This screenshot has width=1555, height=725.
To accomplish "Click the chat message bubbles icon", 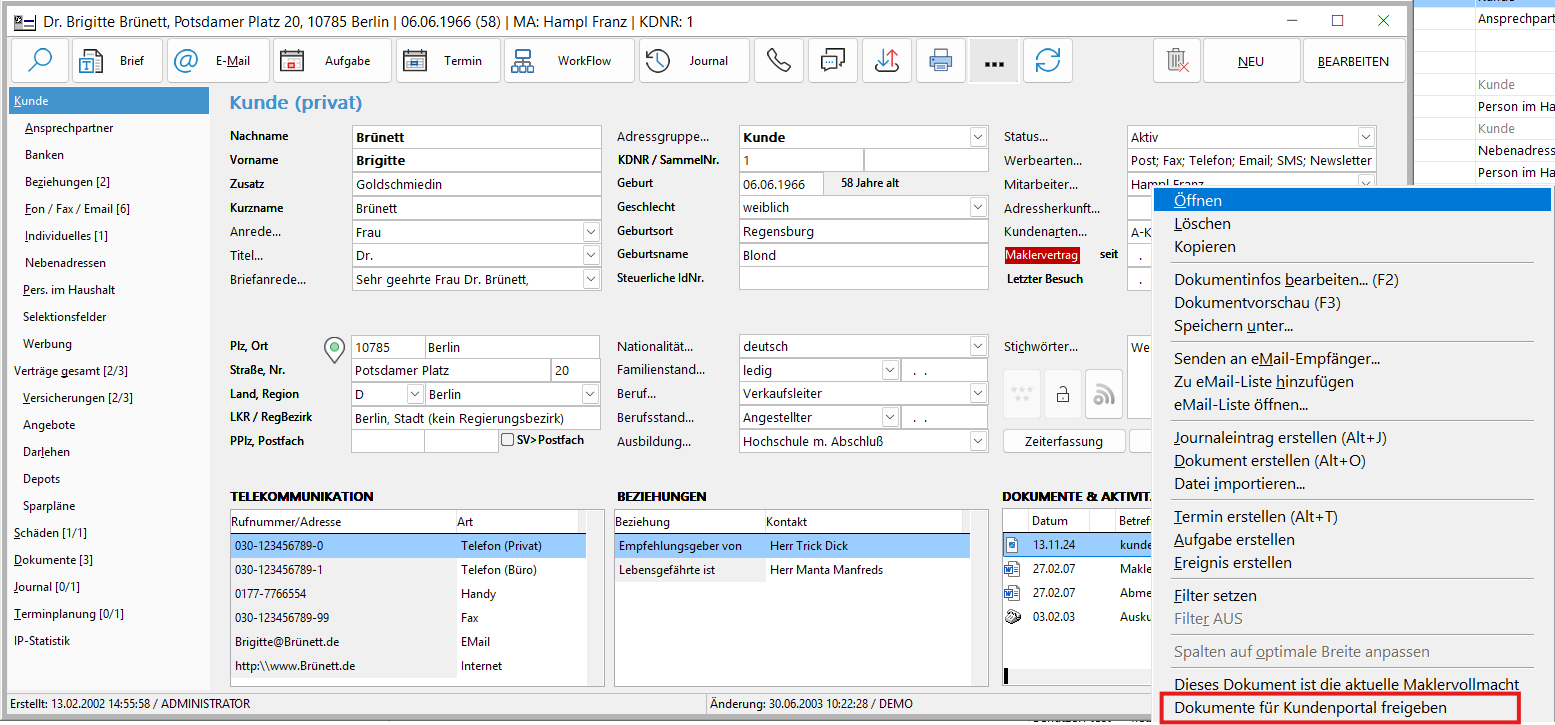I will tap(832, 61).
